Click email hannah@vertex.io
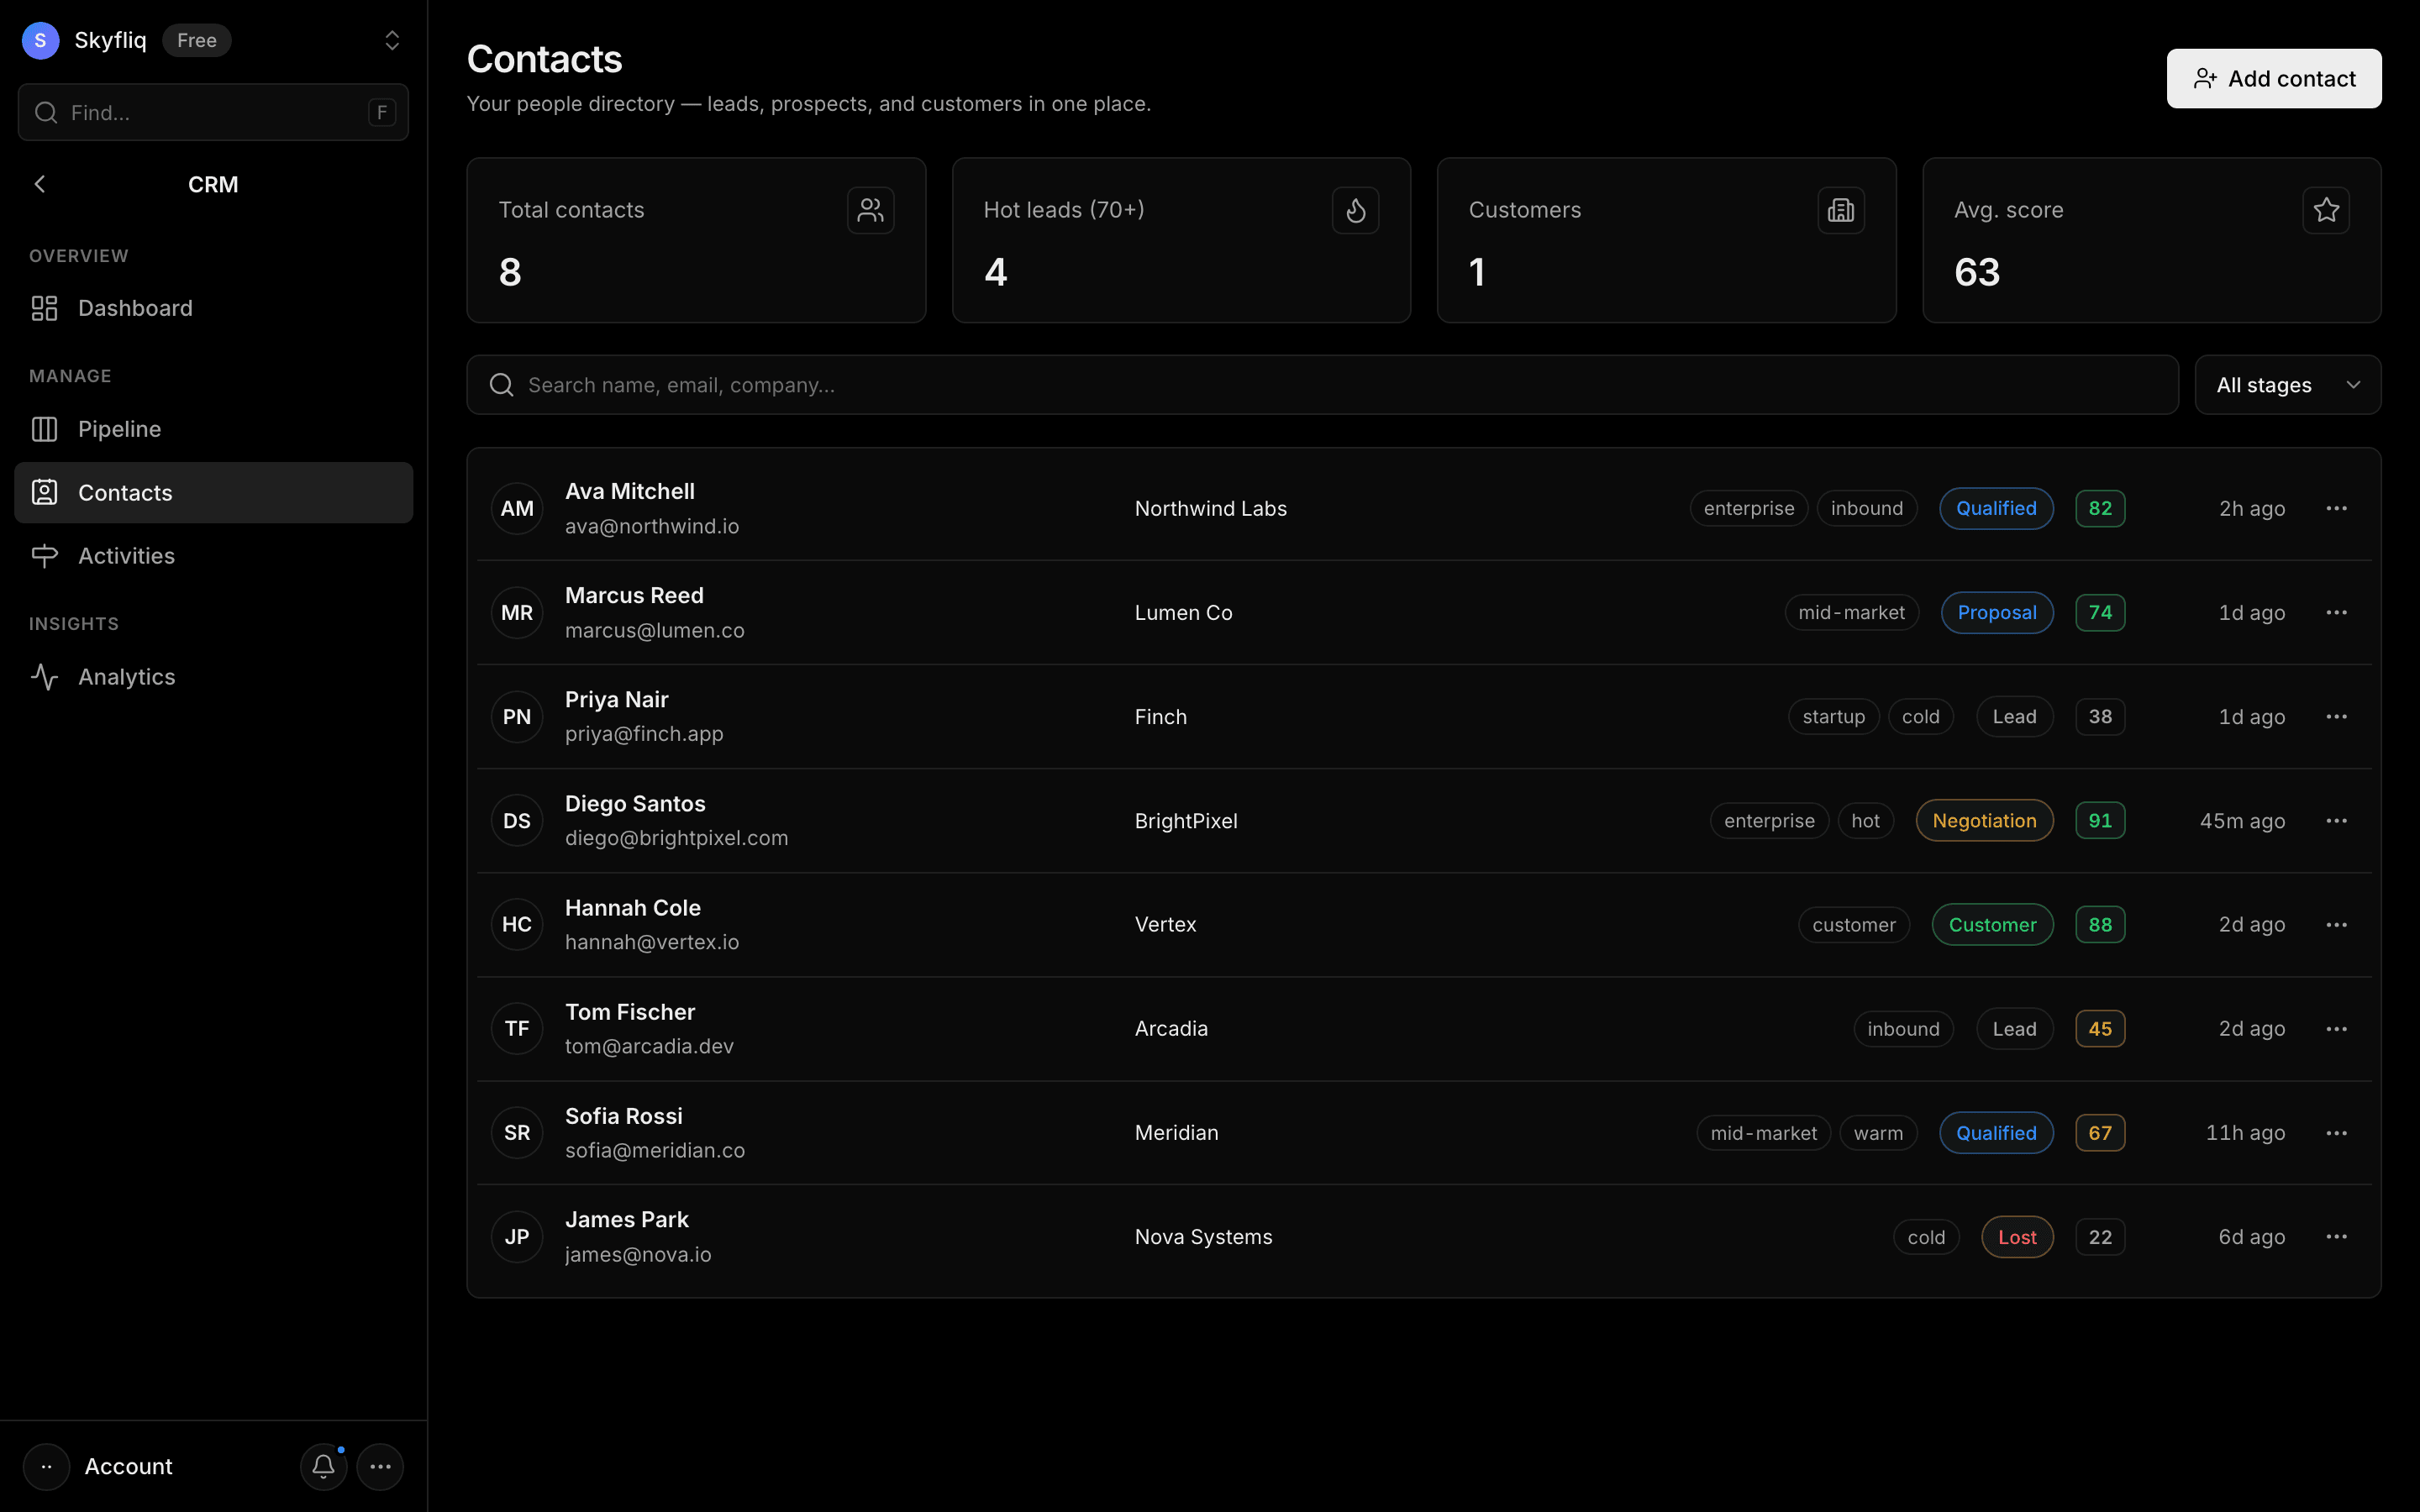Screen dimensions: 2420x1512 click(652, 942)
